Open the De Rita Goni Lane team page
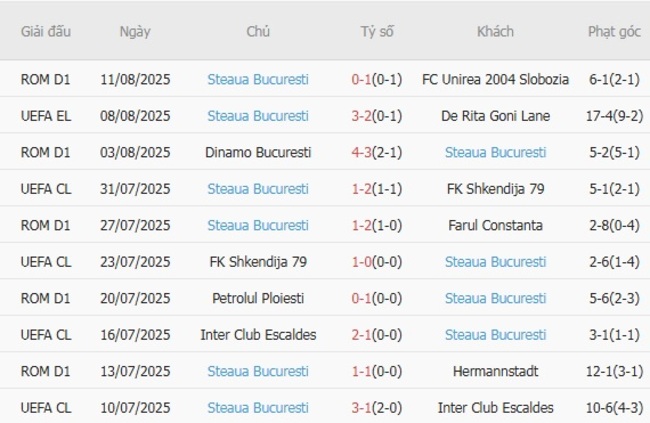Screen dimensions: 650x423 tap(495, 116)
